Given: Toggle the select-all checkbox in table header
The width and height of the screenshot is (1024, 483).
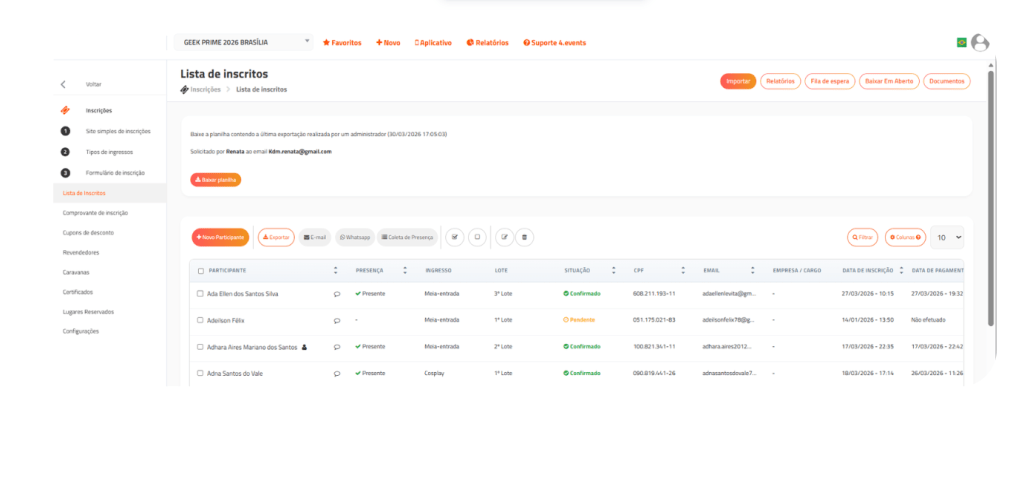Looking at the screenshot, I should tap(200, 271).
